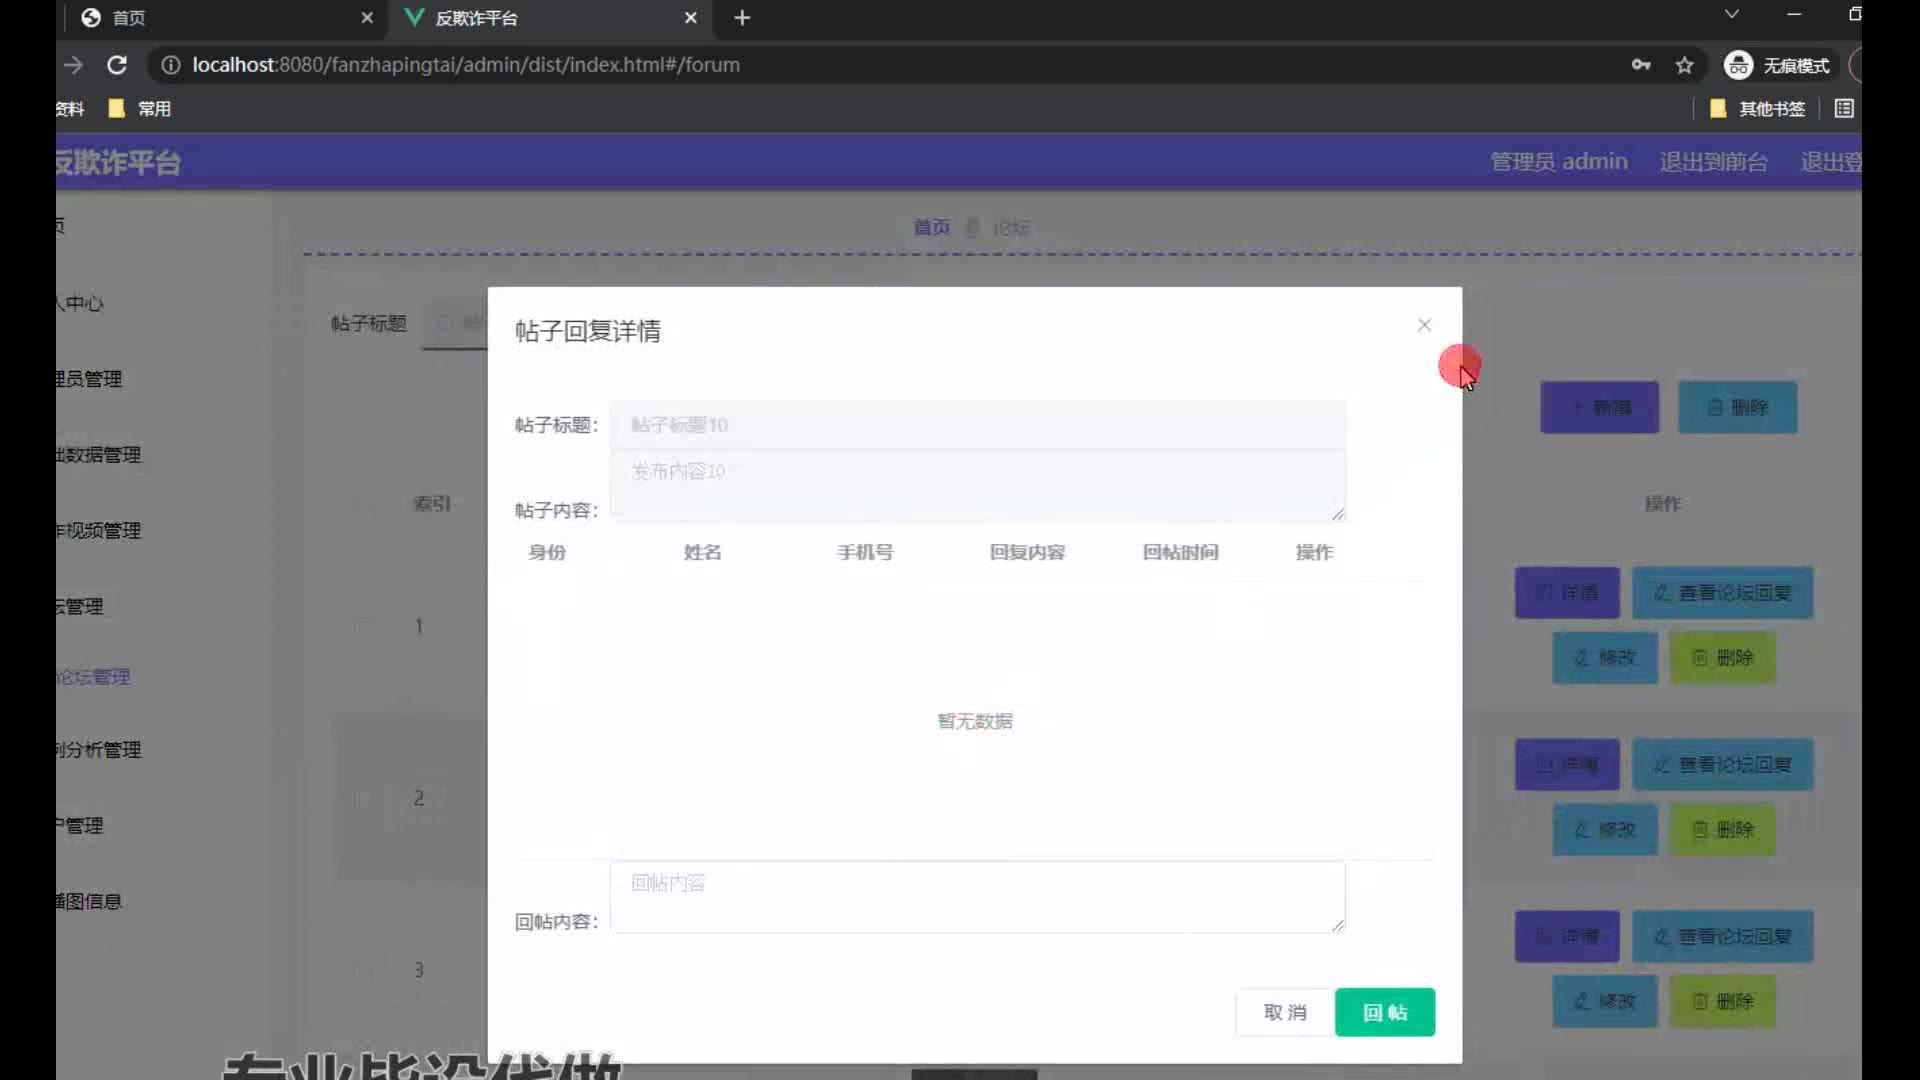Screen dimensions: 1920x1080
Task: Click 修改 for row 1
Action: (1604, 658)
